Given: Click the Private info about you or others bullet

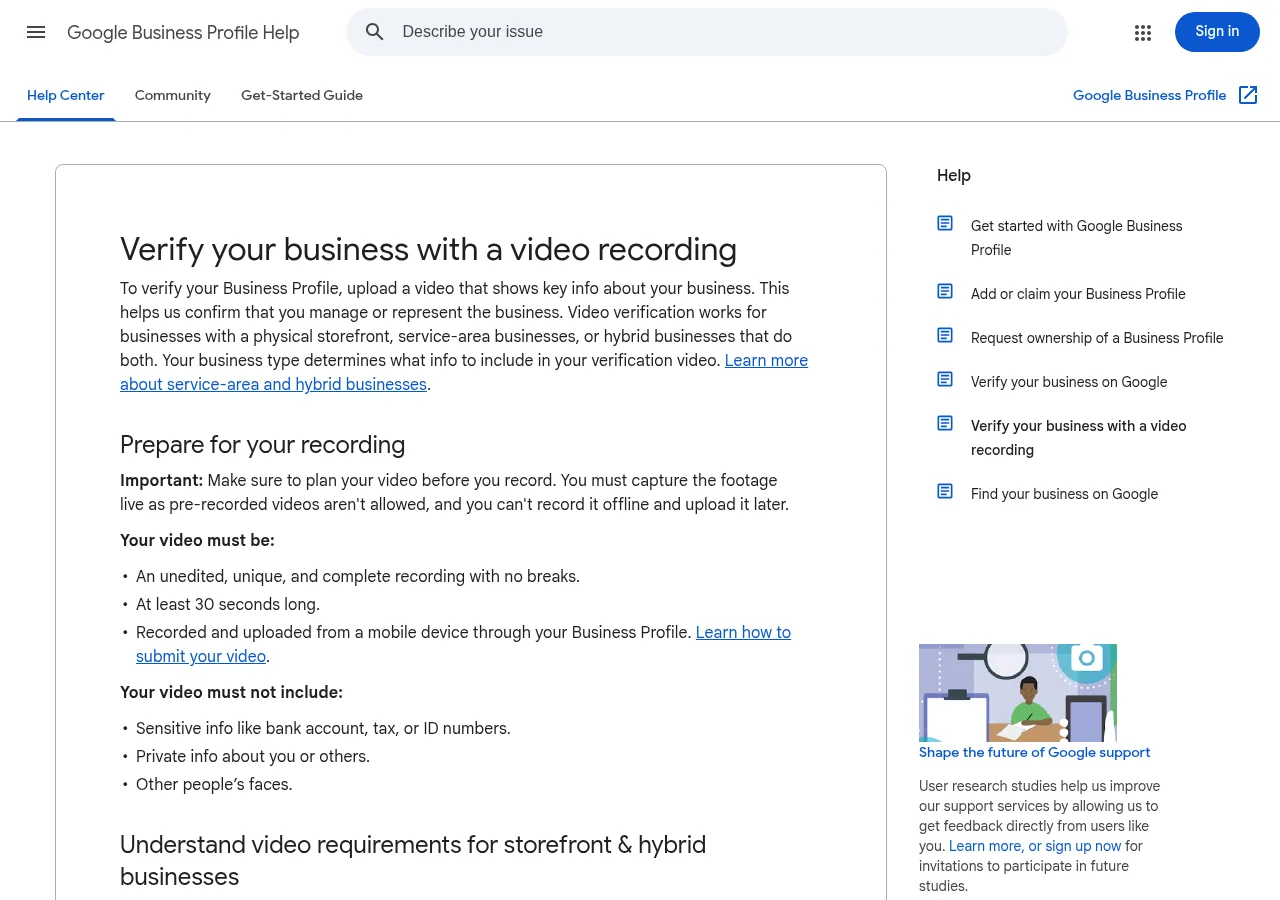Looking at the screenshot, I should click(253, 756).
